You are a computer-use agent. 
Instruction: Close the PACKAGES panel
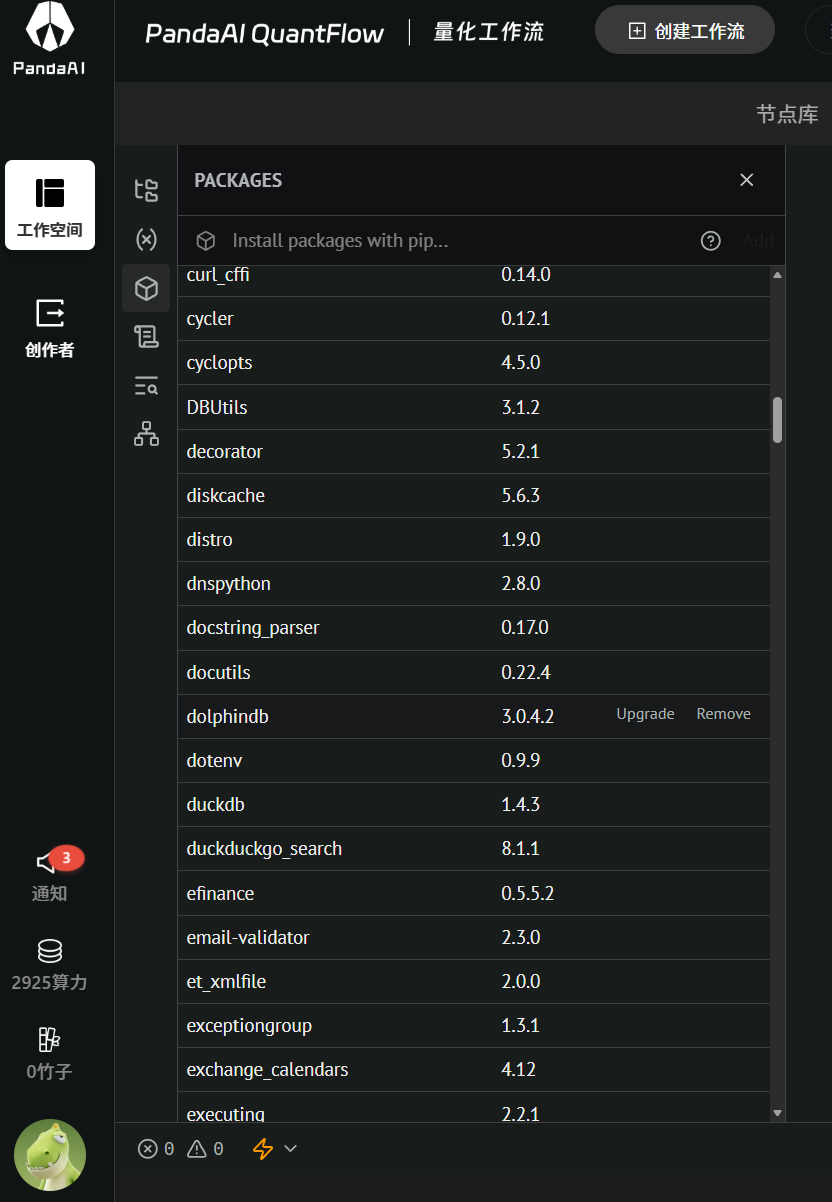click(746, 180)
